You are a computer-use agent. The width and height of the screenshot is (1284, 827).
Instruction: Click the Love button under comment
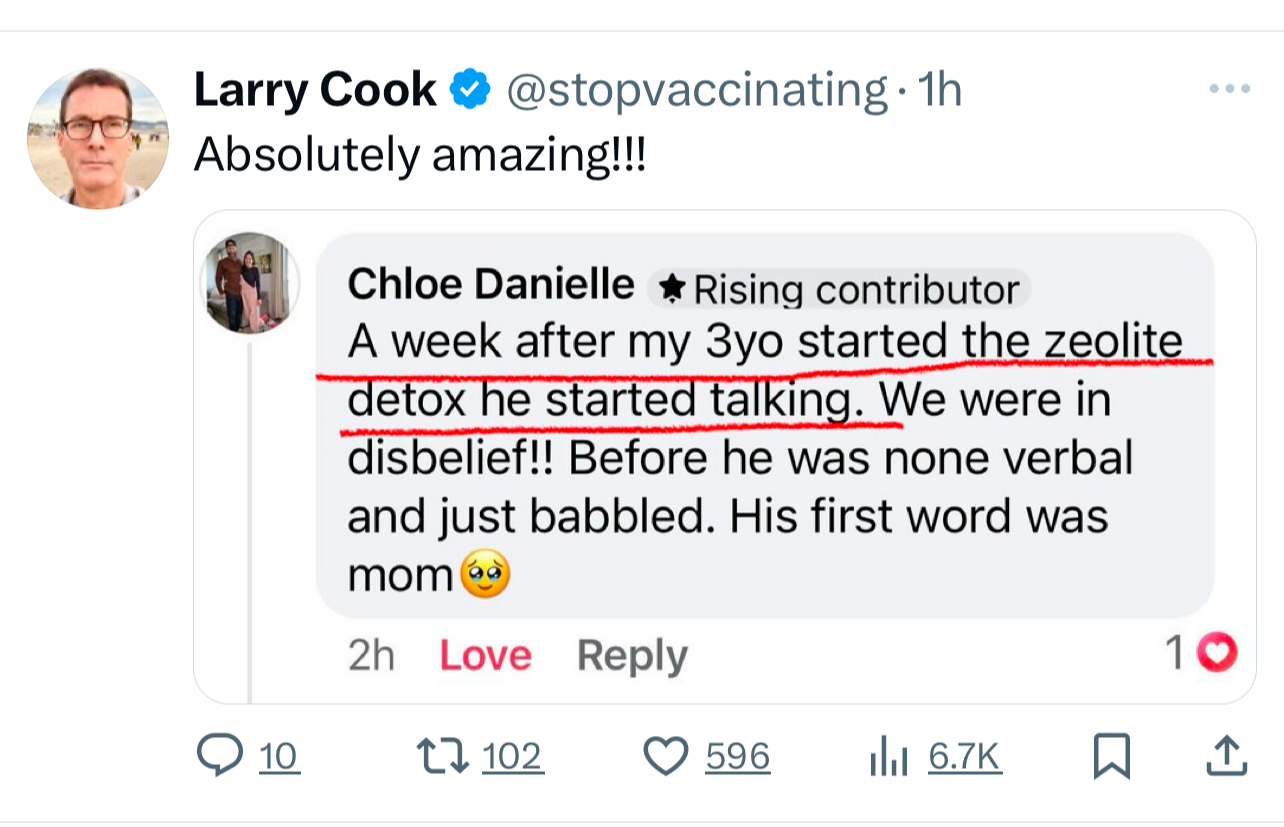pos(485,656)
